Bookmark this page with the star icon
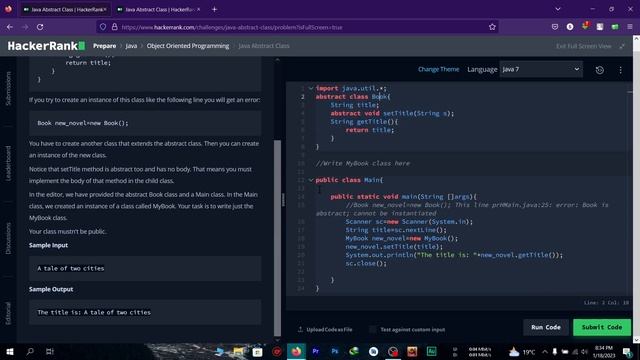This screenshot has height=360, width=640. point(492,27)
